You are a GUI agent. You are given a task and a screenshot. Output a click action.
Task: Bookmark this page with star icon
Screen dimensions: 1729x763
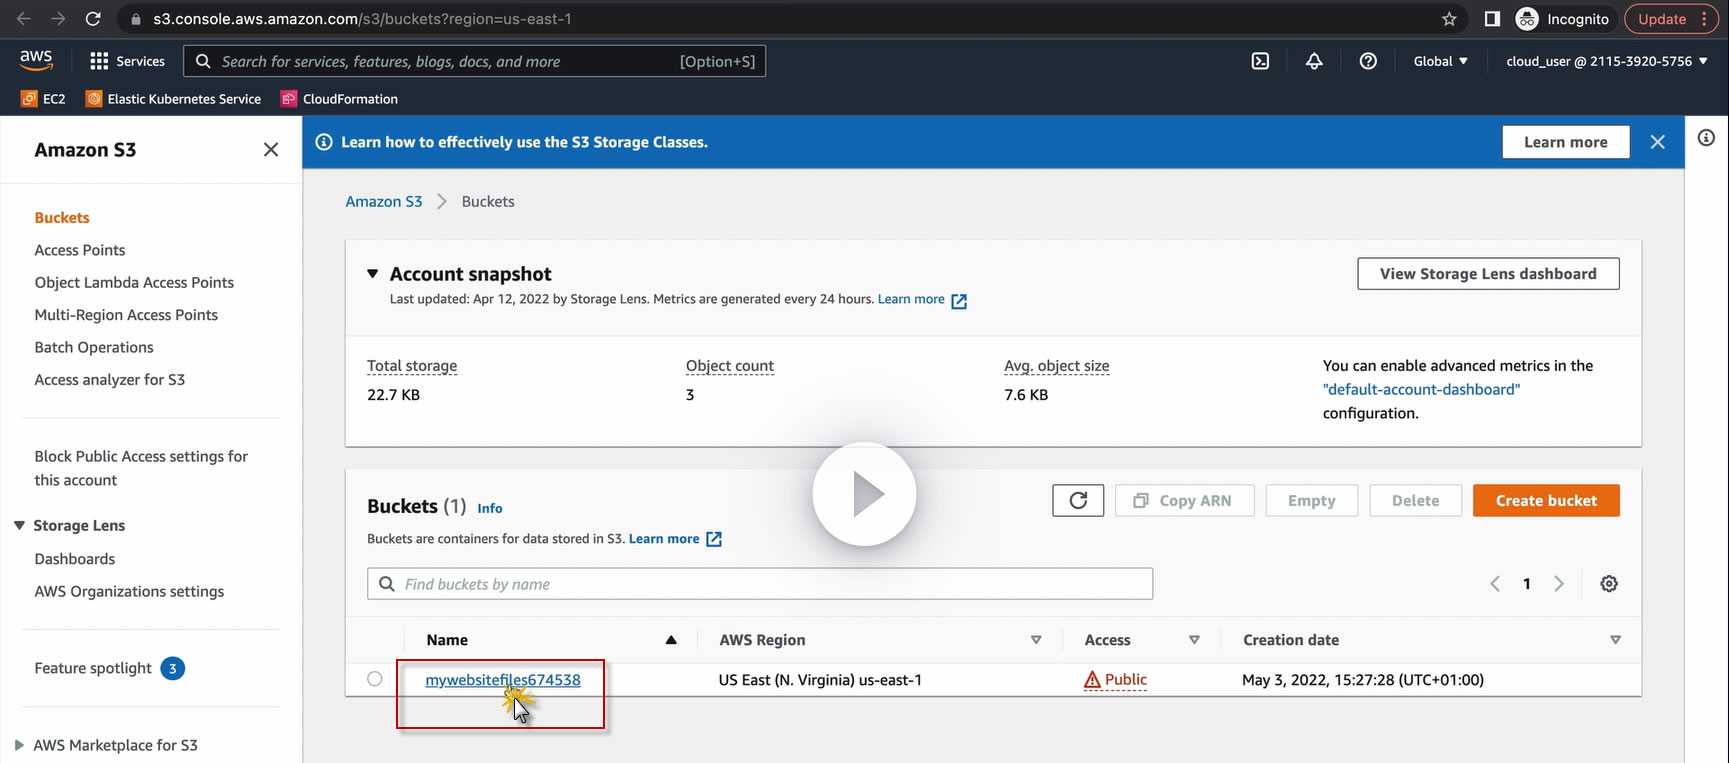pyautogui.click(x=1449, y=19)
